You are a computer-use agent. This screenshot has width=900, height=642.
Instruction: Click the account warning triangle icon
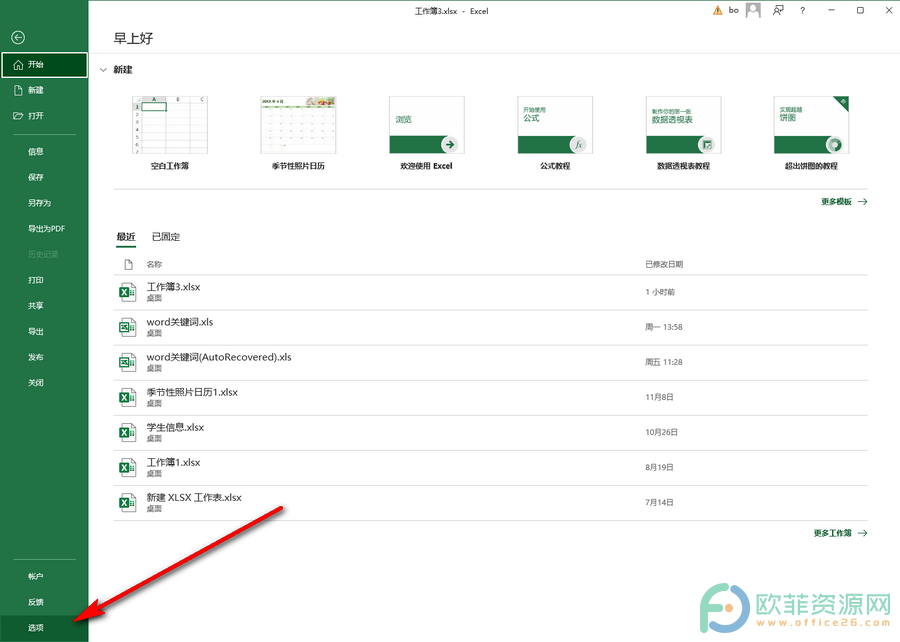717,10
